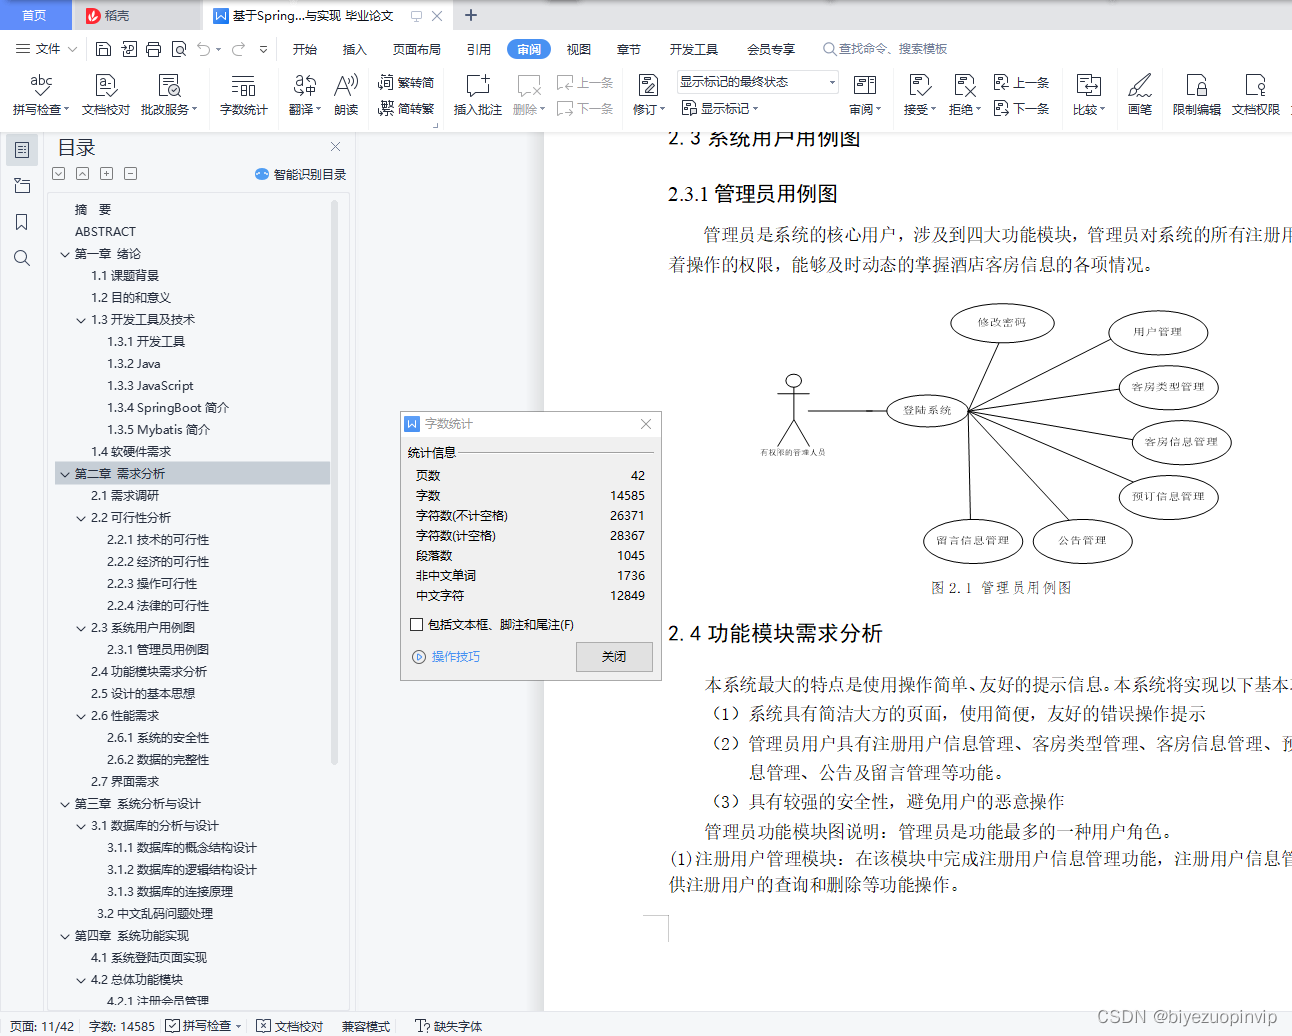Open the search icon in left sidebar
This screenshot has width=1292, height=1036.
point(22,258)
